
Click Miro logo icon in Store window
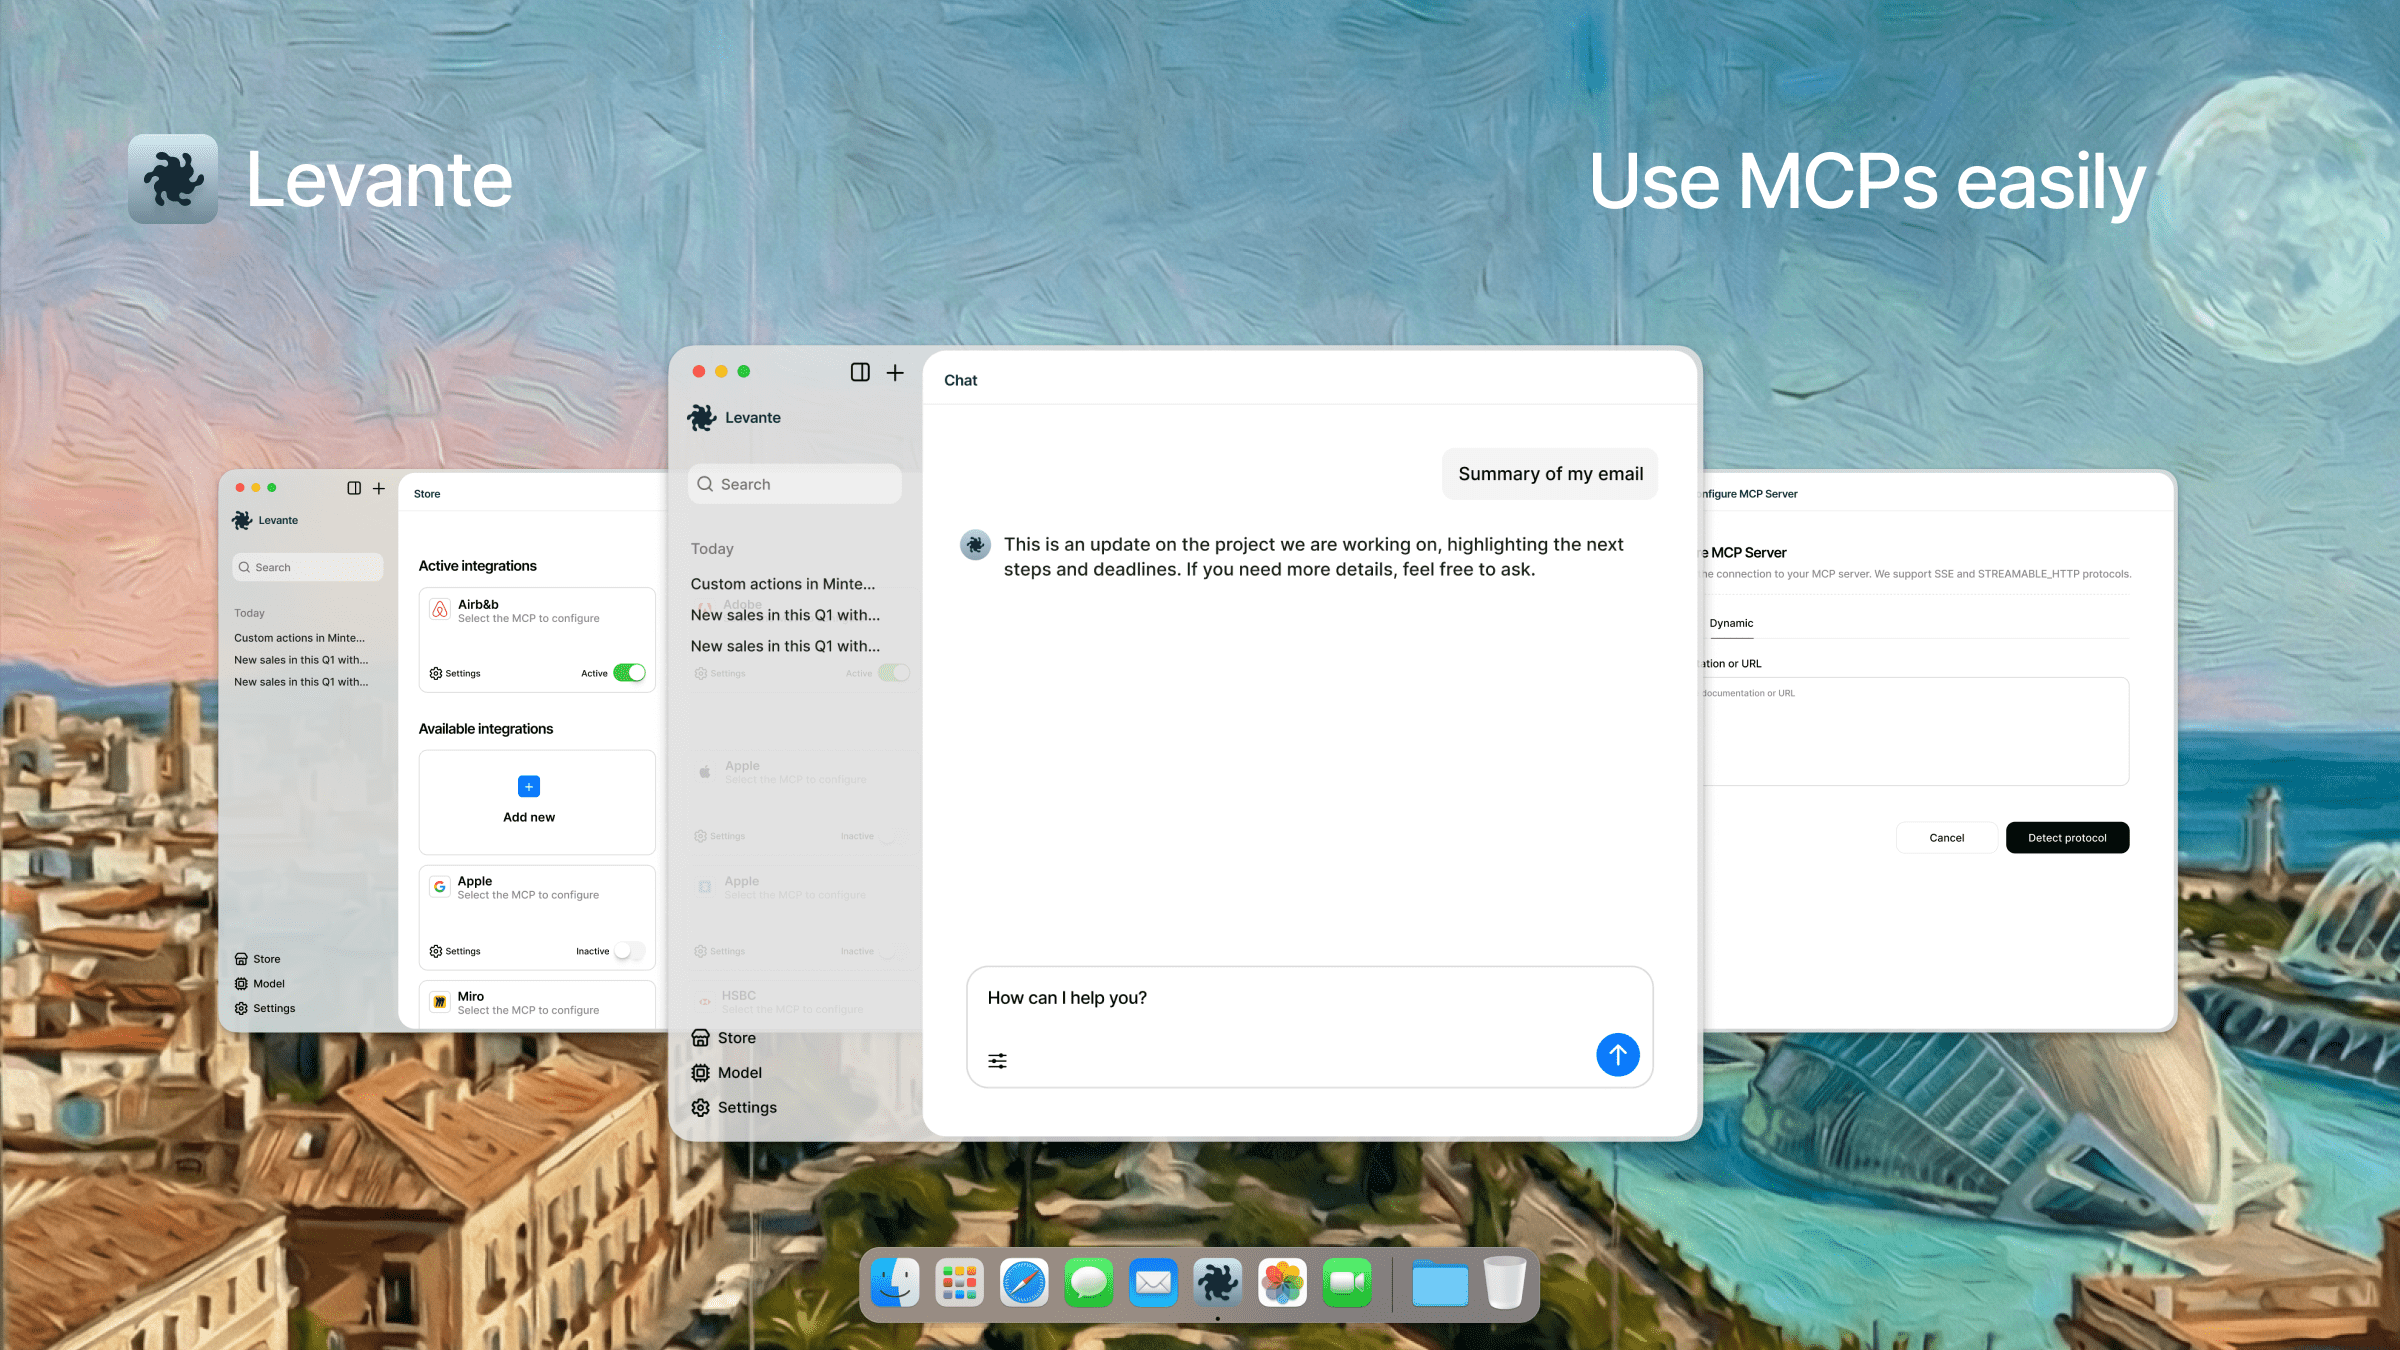click(x=440, y=1001)
